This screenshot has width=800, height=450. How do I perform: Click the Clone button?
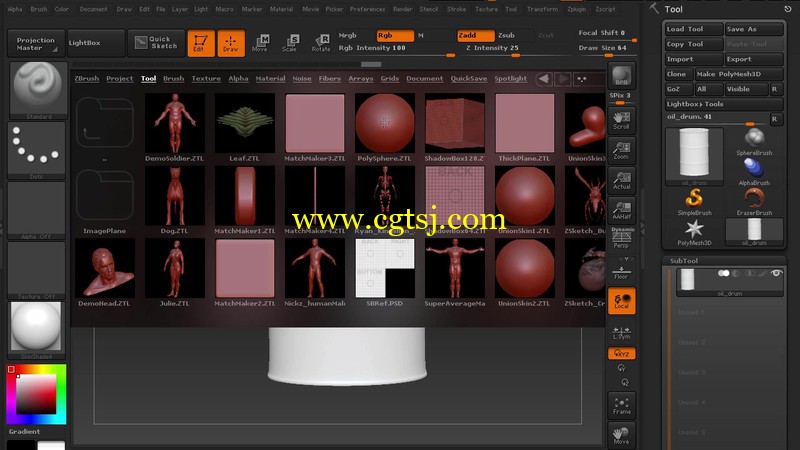(678, 74)
